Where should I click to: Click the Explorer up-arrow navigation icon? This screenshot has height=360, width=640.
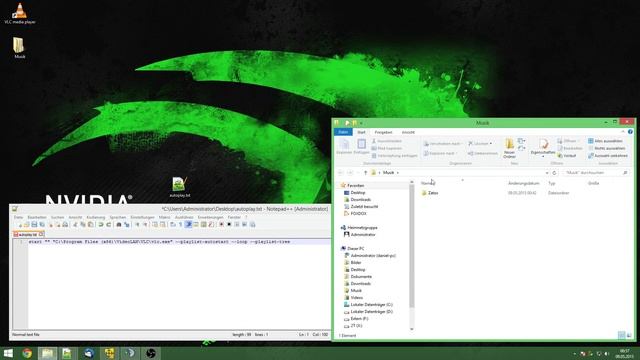coord(365,173)
